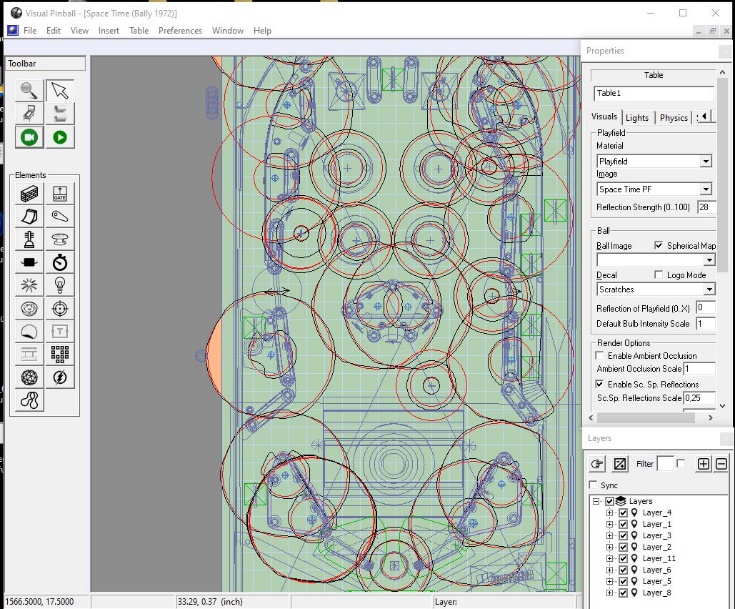This screenshot has height=609, width=735.
Task: Expand Layer_2 tree node
Action: [609, 547]
